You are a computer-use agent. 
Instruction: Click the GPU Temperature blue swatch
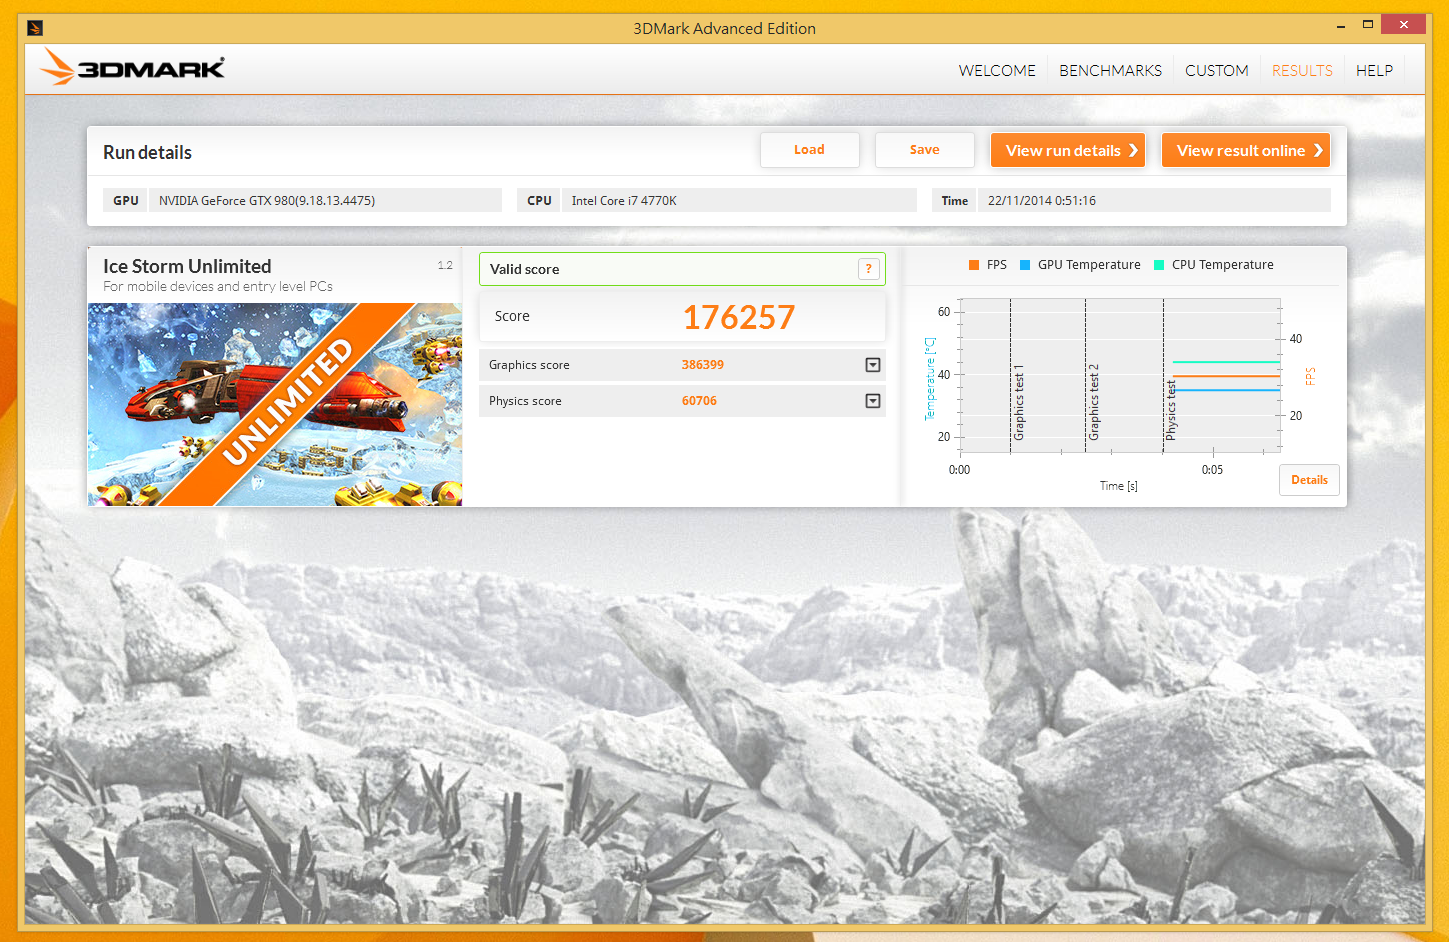pyautogui.click(x=1025, y=265)
